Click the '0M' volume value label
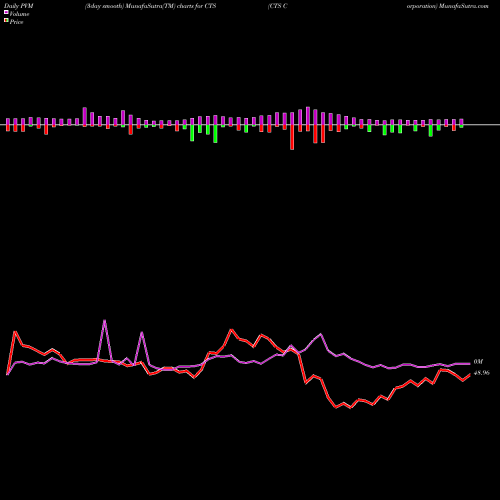 478,362
